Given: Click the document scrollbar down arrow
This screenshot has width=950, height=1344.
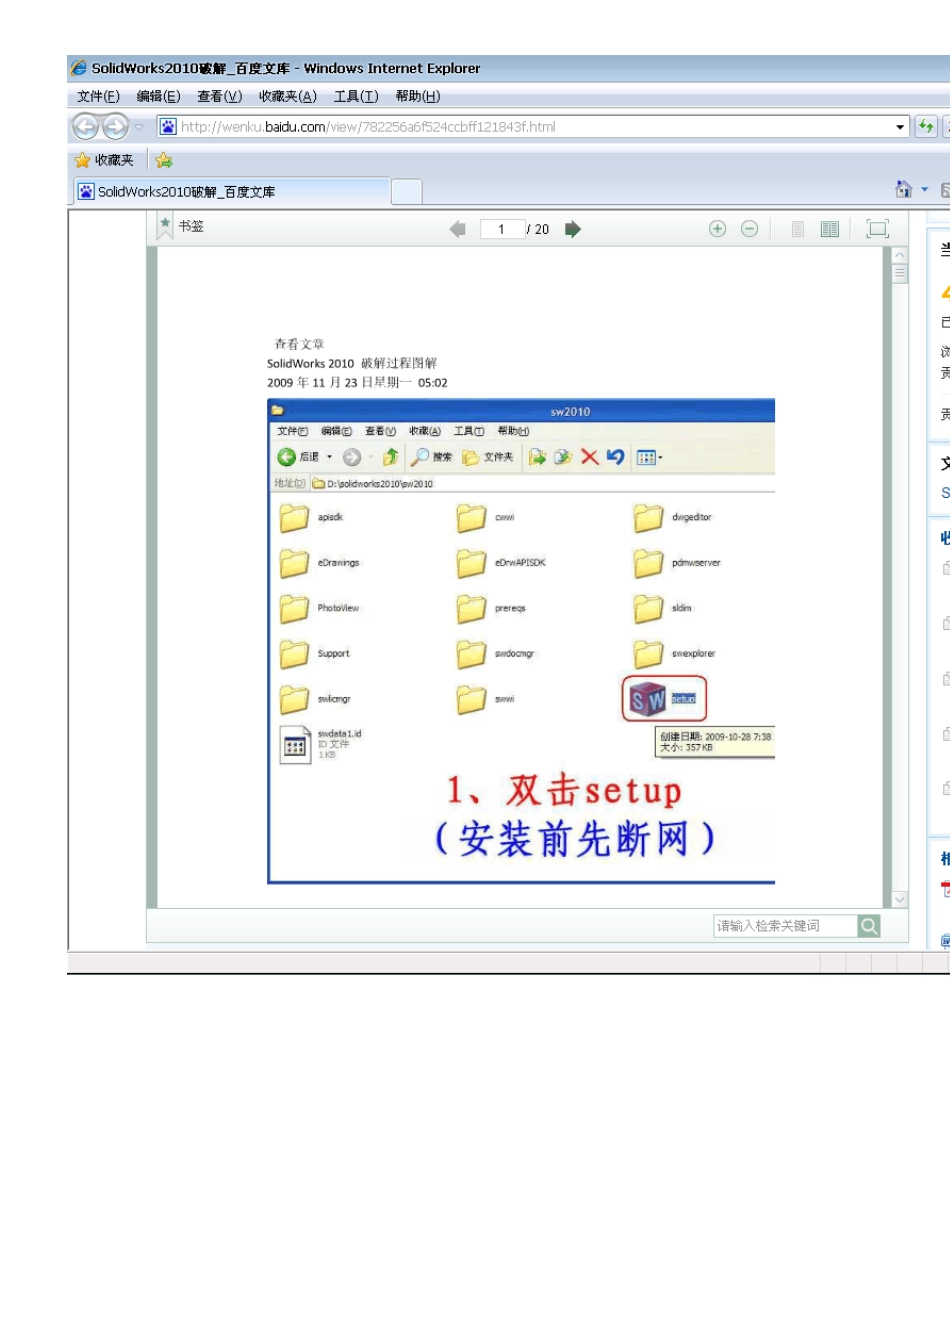Looking at the screenshot, I should [899, 899].
